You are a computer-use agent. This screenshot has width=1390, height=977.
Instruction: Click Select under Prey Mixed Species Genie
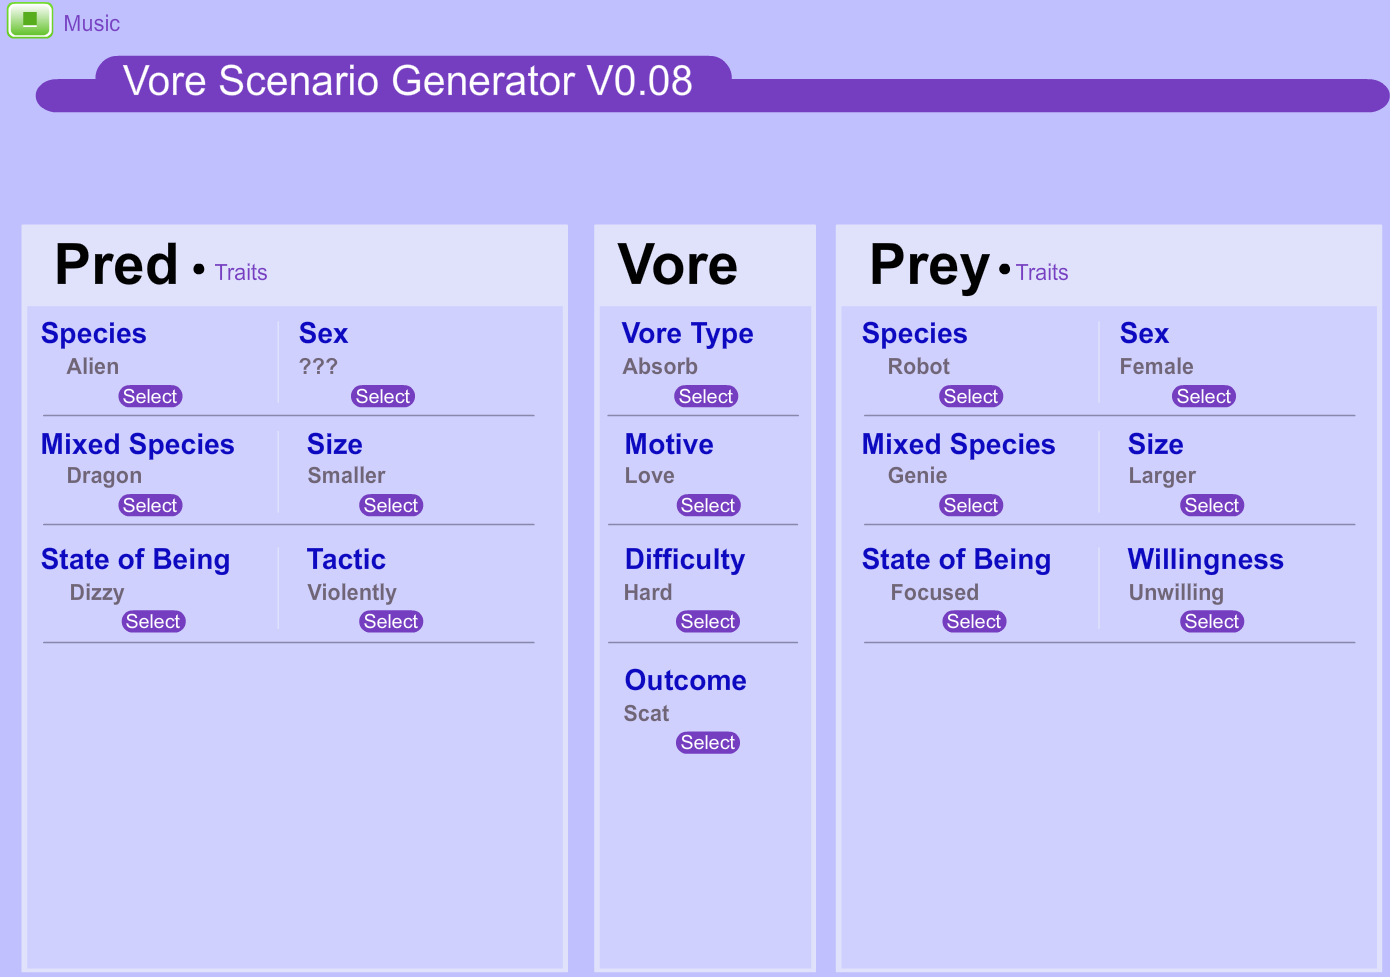(x=971, y=505)
